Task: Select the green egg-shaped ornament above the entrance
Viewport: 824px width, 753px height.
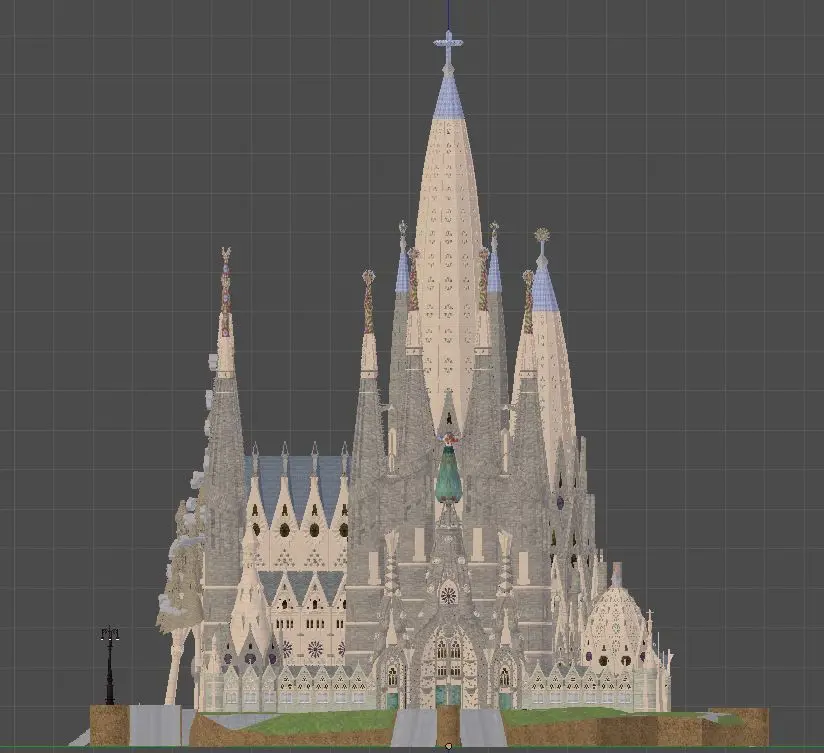Action: tap(448, 473)
